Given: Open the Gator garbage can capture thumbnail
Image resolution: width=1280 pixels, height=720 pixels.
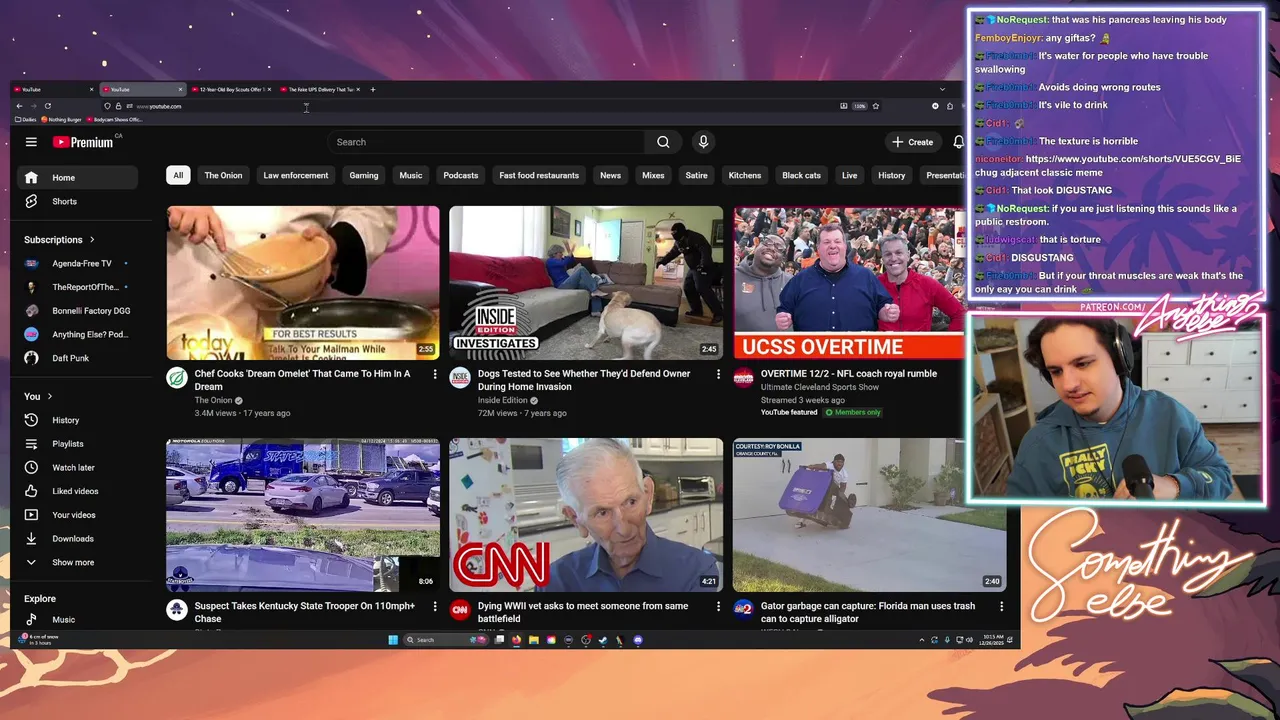Looking at the screenshot, I should click(869, 515).
